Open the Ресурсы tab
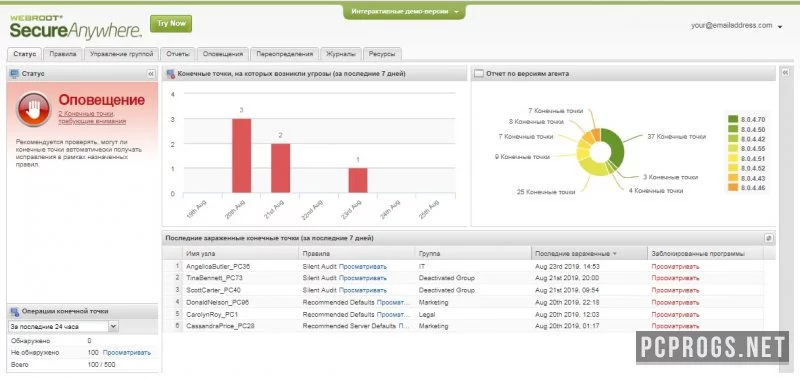800x379 pixels. [382, 54]
